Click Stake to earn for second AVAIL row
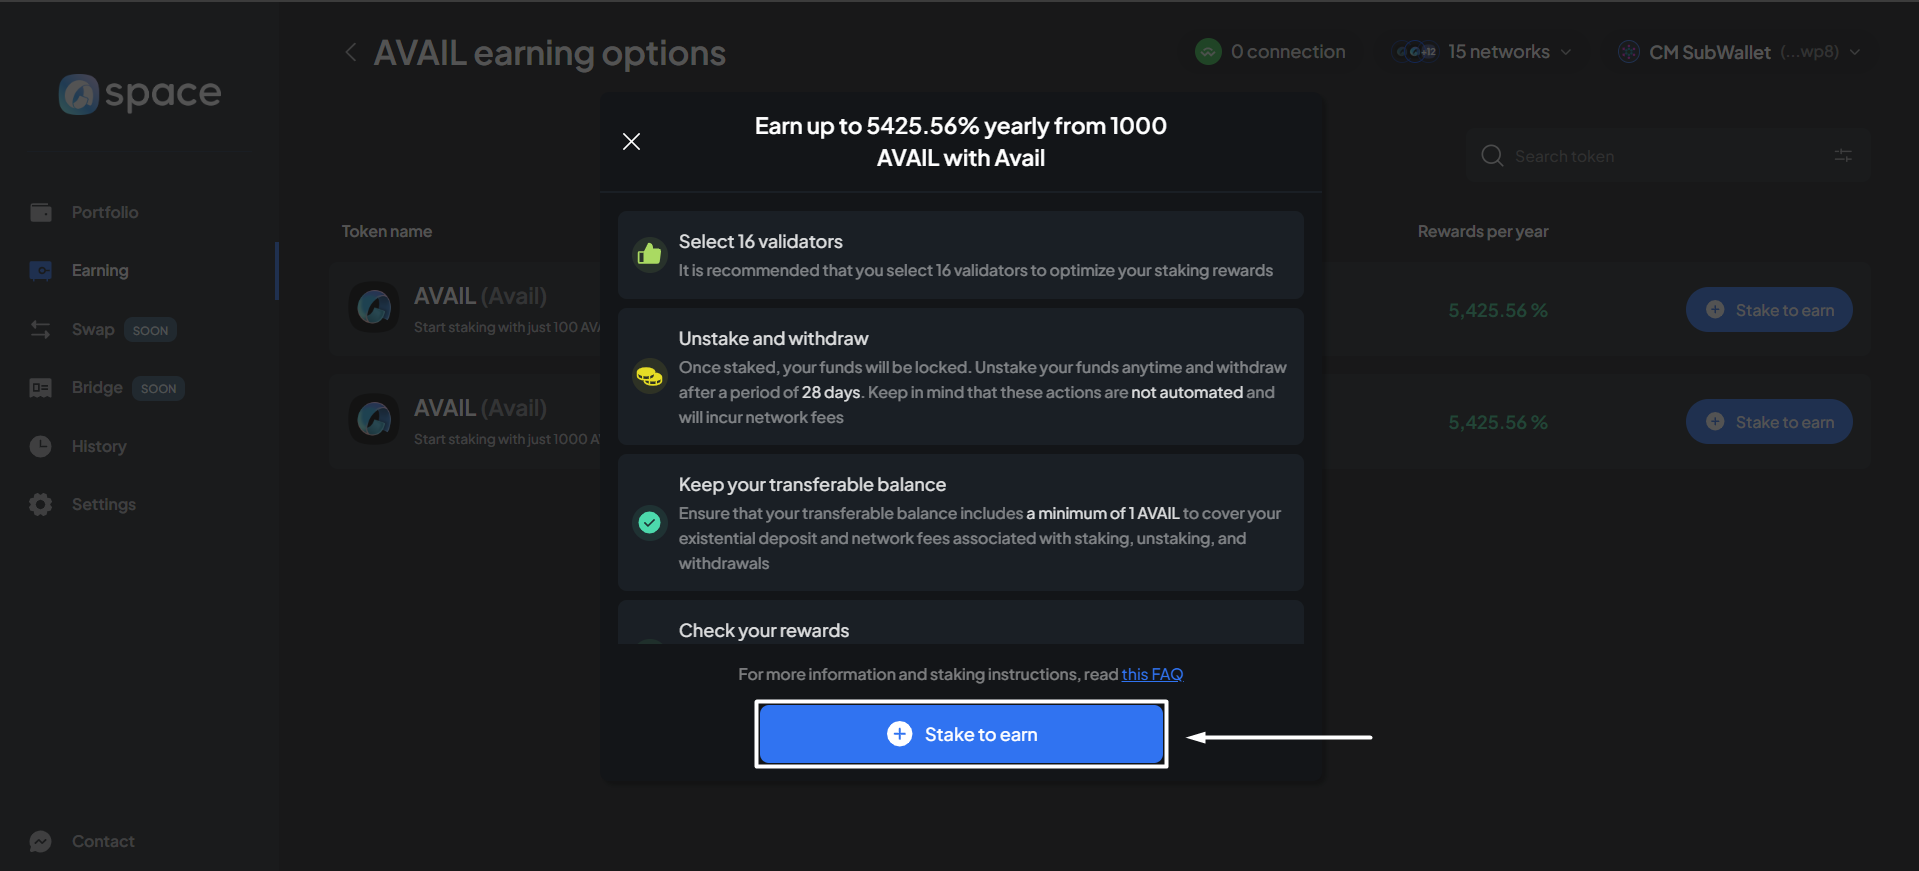Image resolution: width=1919 pixels, height=871 pixels. pos(1768,422)
